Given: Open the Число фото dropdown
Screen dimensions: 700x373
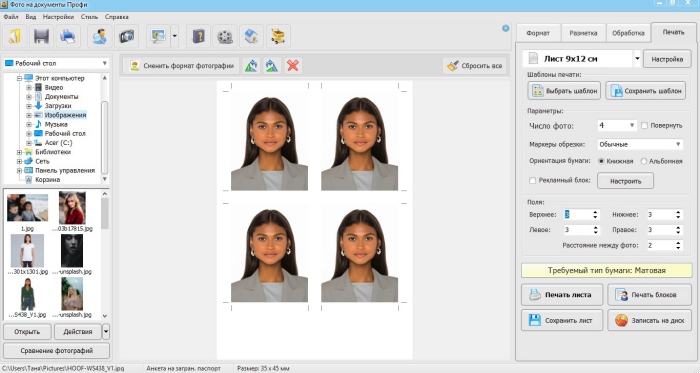Looking at the screenshot, I should [x=632, y=125].
